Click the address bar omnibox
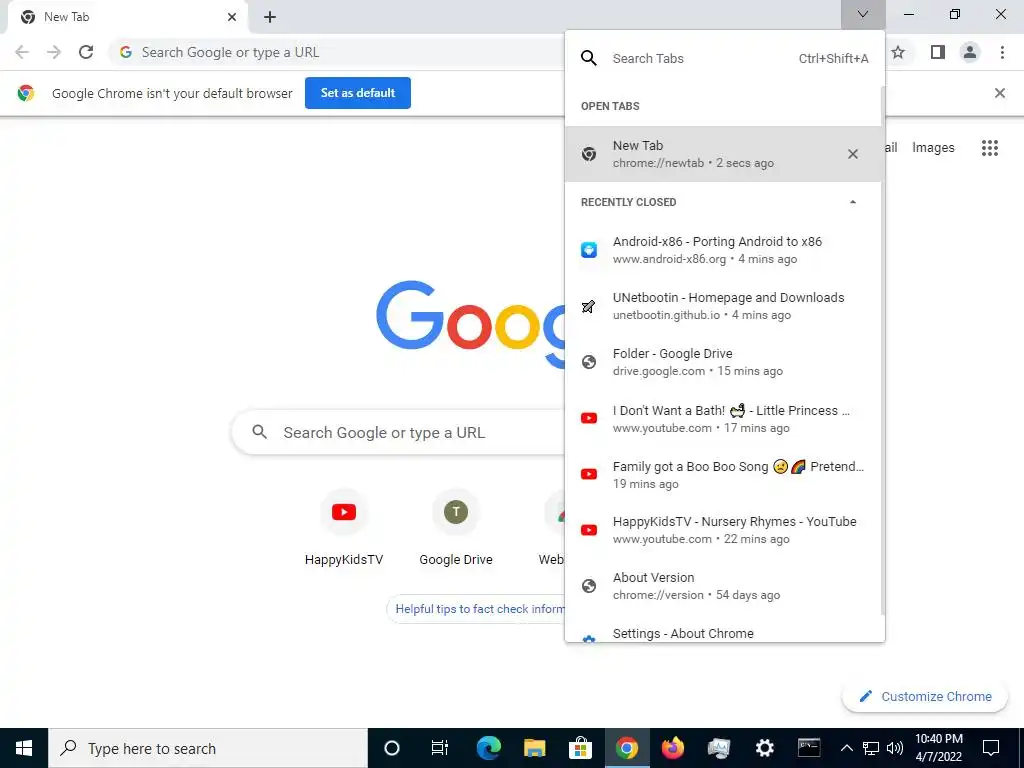 point(336,52)
